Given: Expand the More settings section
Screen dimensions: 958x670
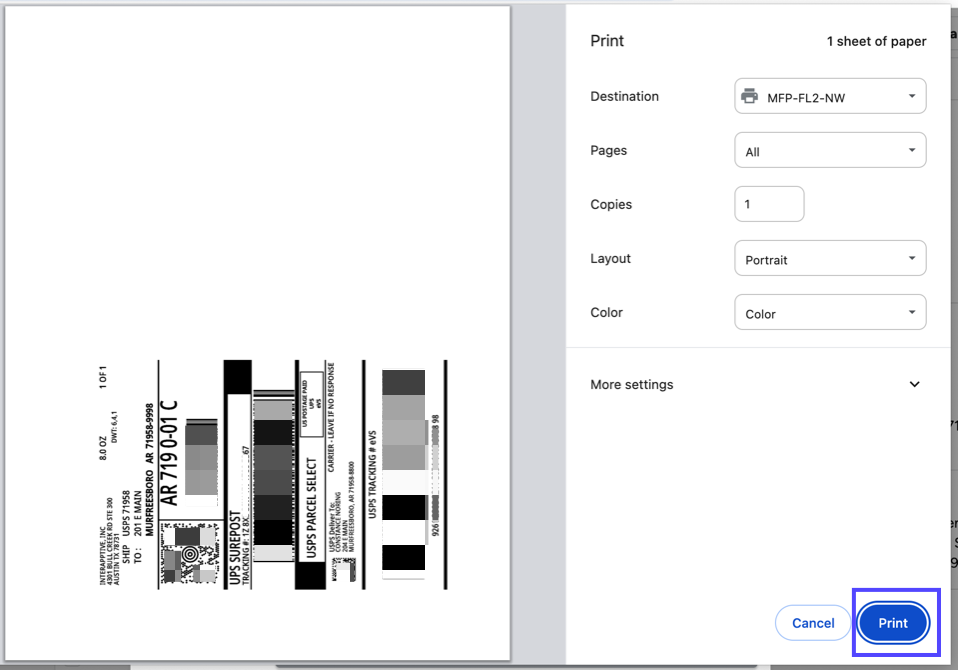Looking at the screenshot, I should point(755,384).
